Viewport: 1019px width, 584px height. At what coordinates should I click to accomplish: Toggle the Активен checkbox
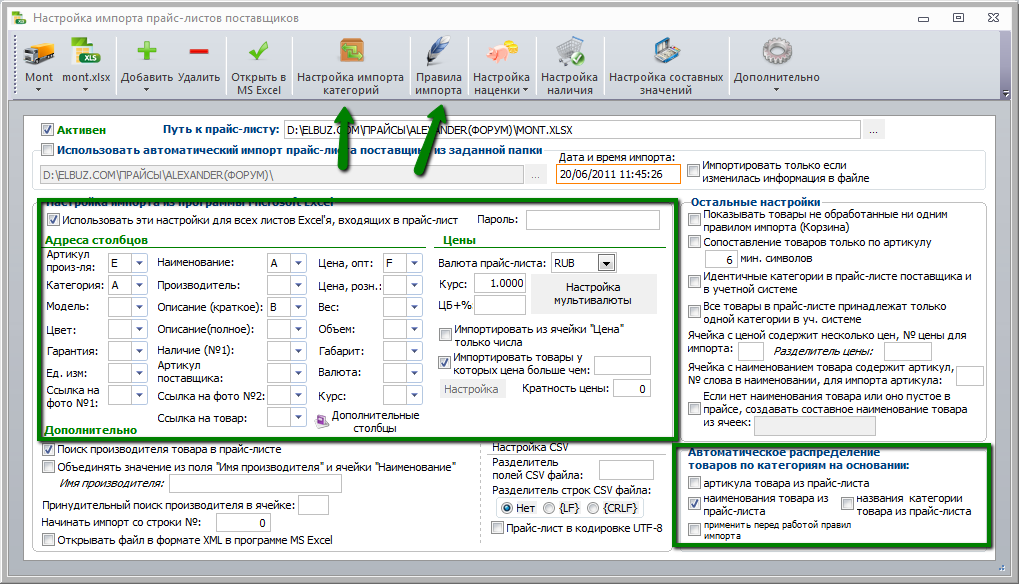click(x=47, y=130)
